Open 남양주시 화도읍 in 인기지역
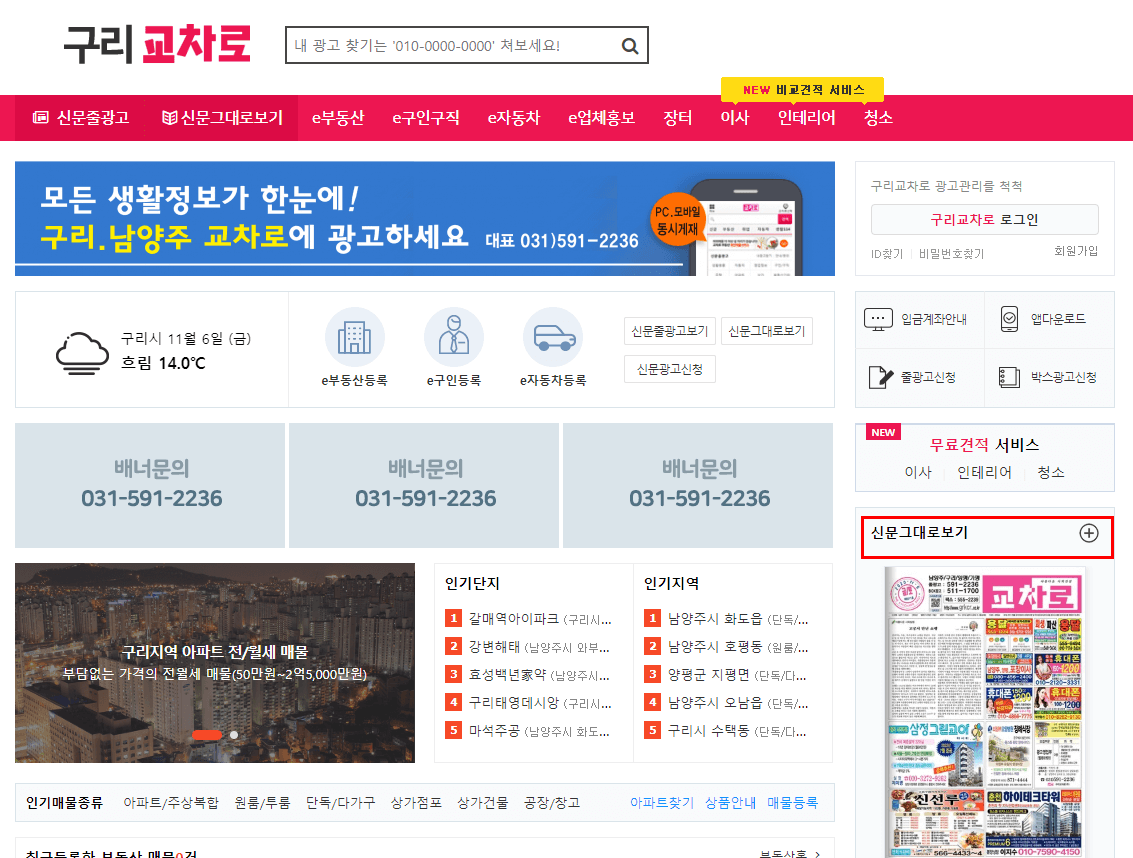1133x858 pixels. click(738, 619)
